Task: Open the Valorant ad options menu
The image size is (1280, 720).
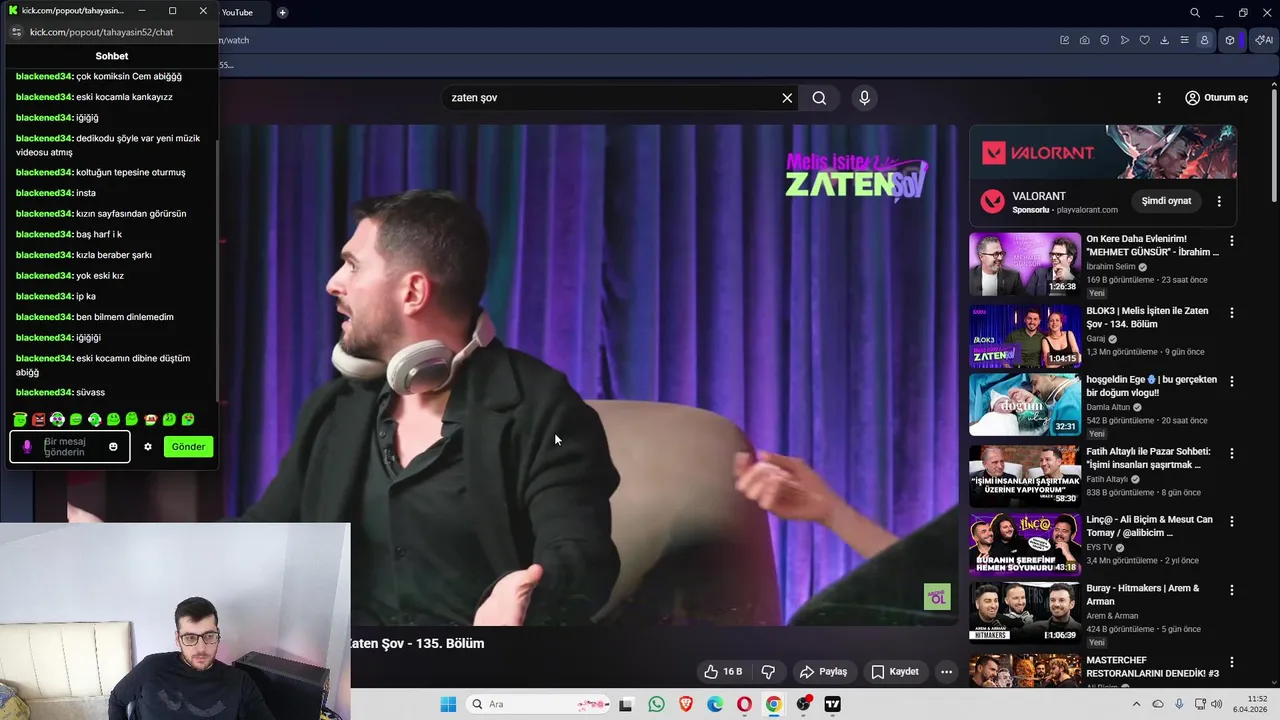Action: 1219,201
